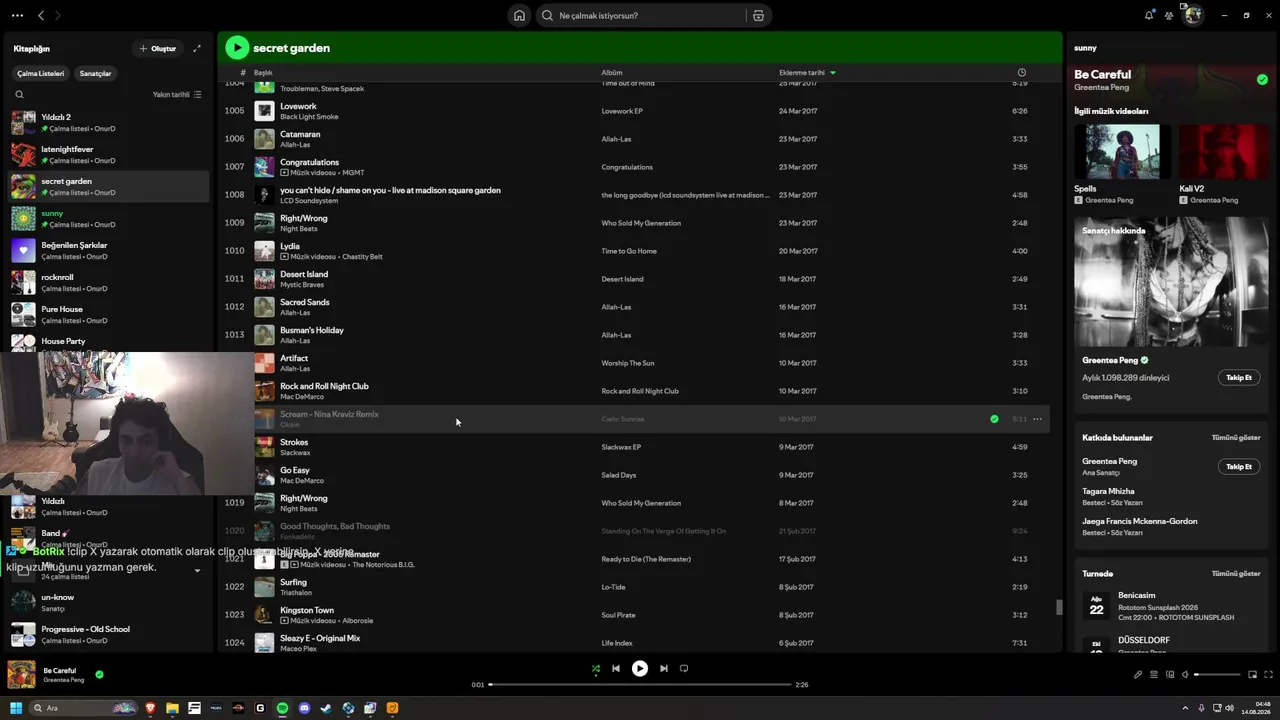Skip to next track
1280x720 pixels.
pyautogui.click(x=664, y=669)
